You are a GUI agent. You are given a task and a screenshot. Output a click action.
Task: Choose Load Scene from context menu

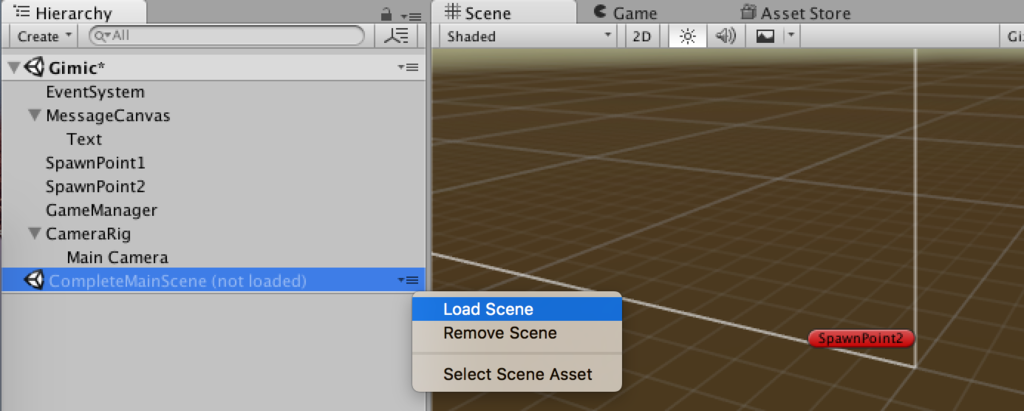pyautogui.click(x=517, y=309)
